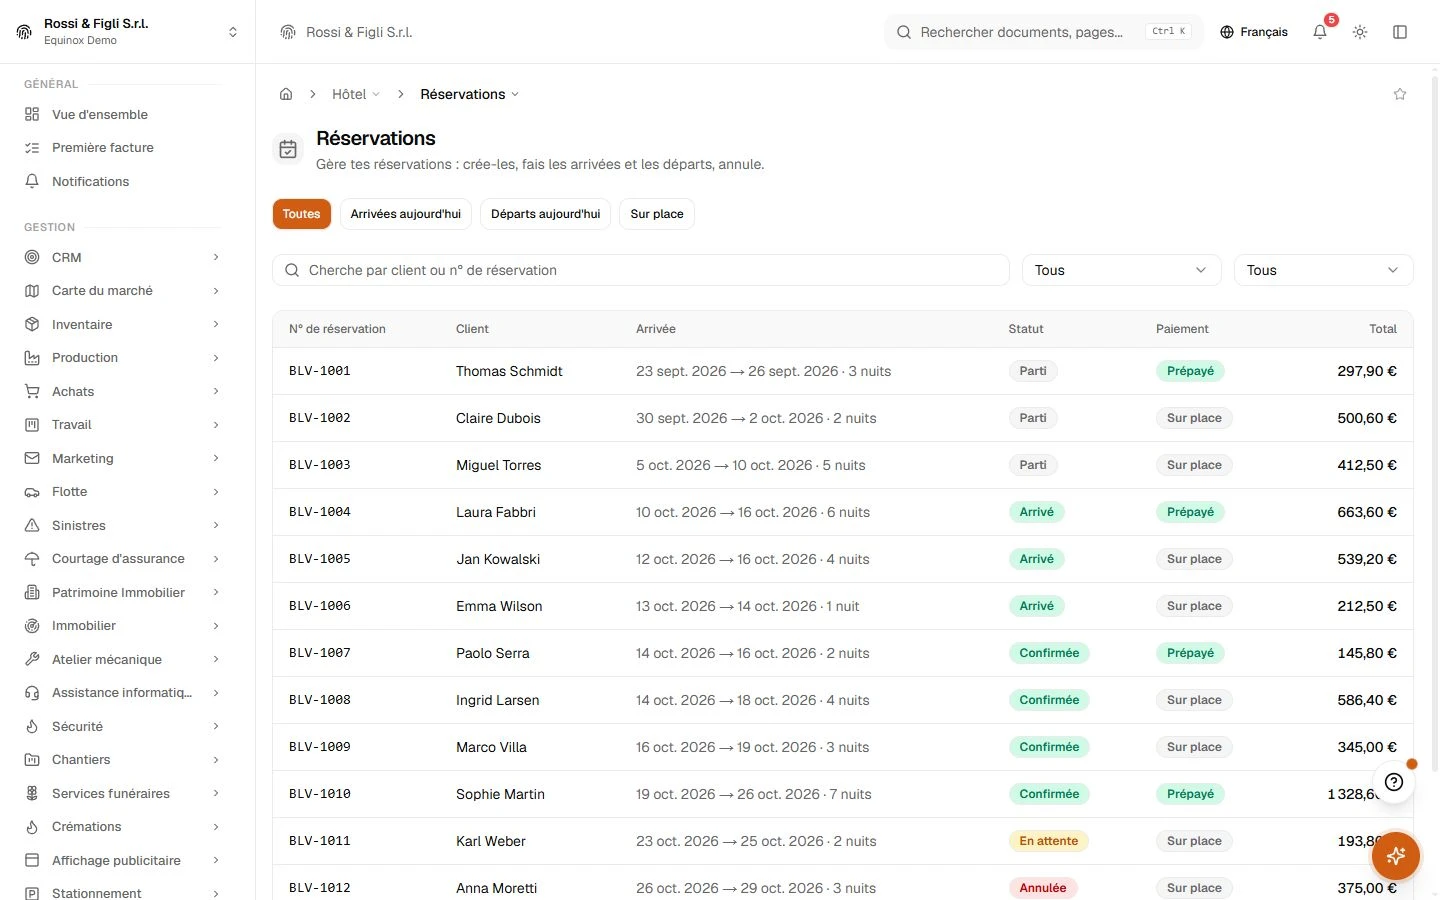Click the Inventaire box icon
The height and width of the screenshot is (900, 1440).
point(32,324)
